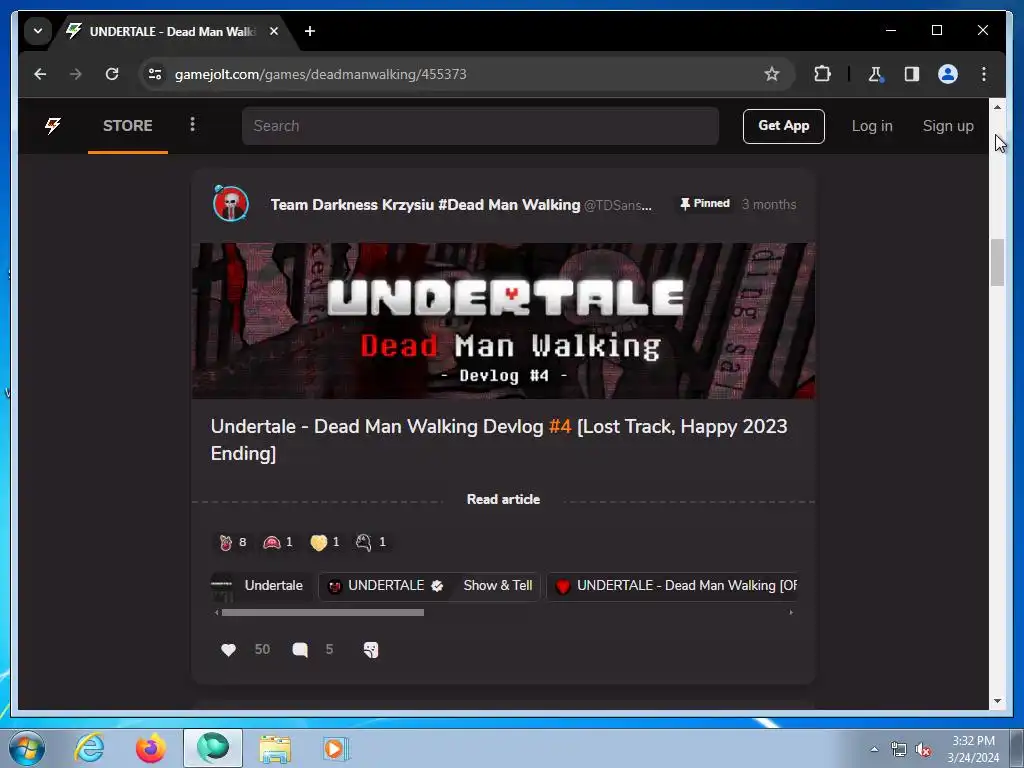Open the tab search dropdown
This screenshot has width=1024, height=768.
click(x=38, y=31)
